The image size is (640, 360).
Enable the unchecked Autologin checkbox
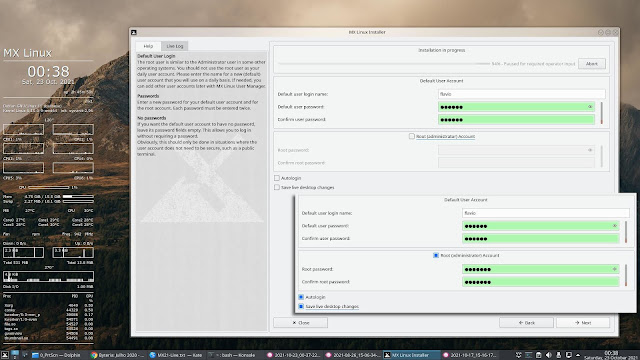tap(277, 178)
